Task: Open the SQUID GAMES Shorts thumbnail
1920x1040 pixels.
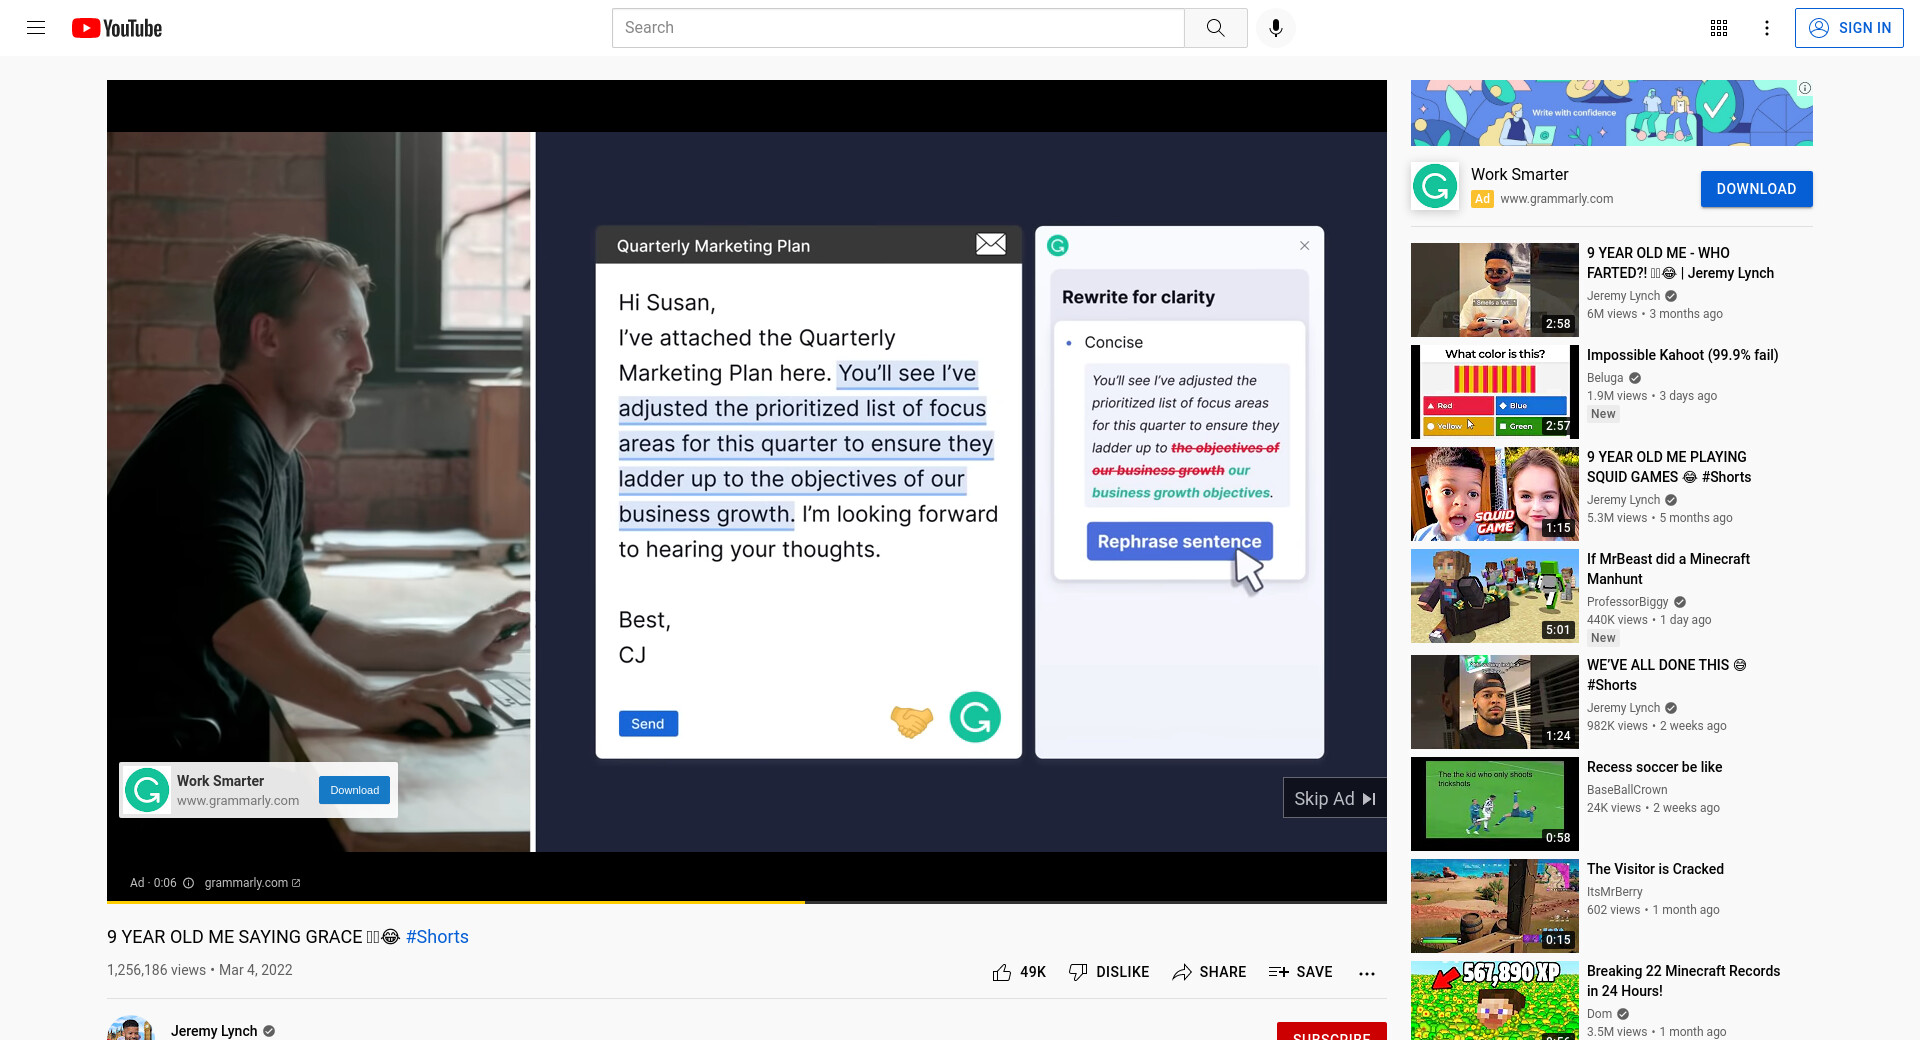Action: 1495,494
